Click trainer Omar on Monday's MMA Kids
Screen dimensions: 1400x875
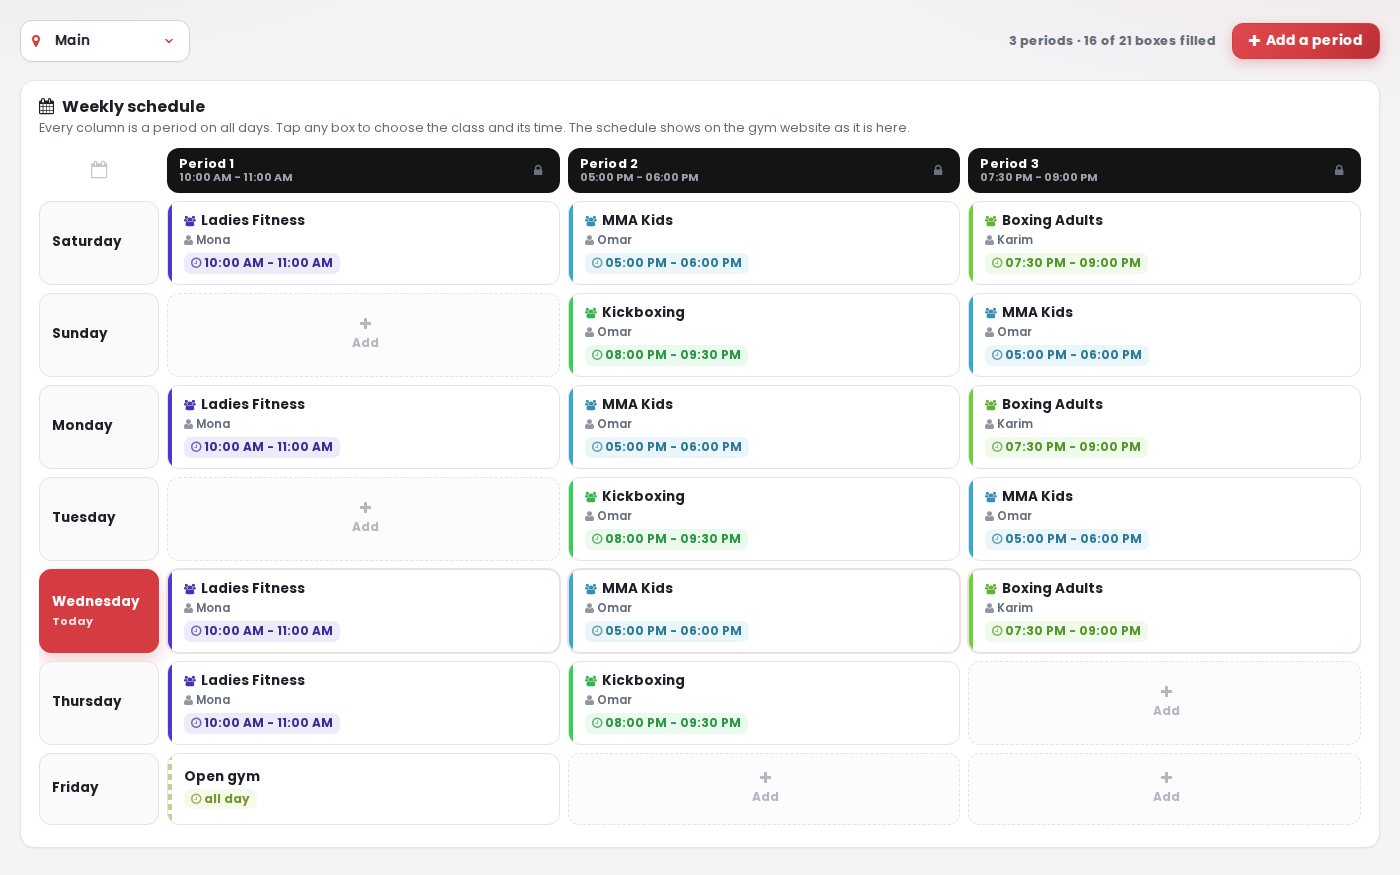coord(614,424)
